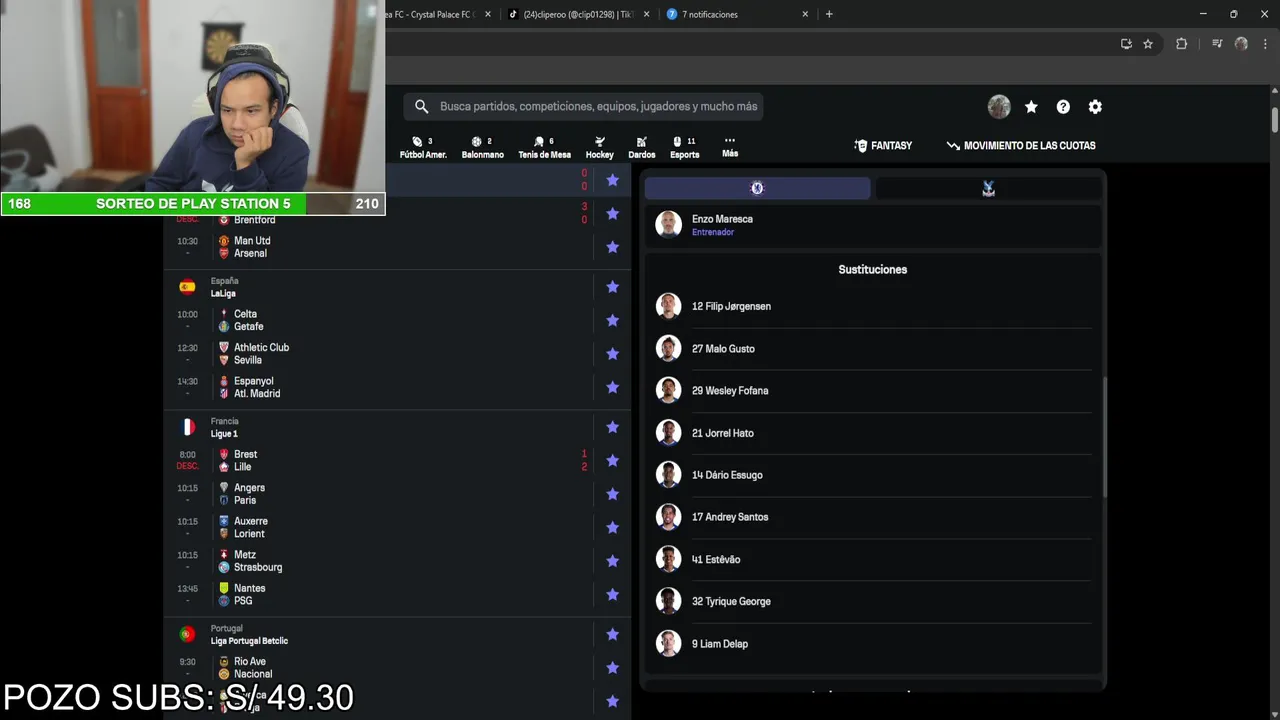Open the Dardos sport category
1280x720 pixels.
[641, 147]
